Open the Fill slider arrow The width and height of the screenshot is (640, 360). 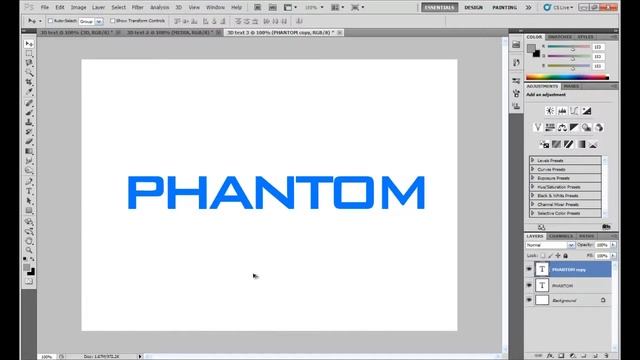tap(613, 256)
